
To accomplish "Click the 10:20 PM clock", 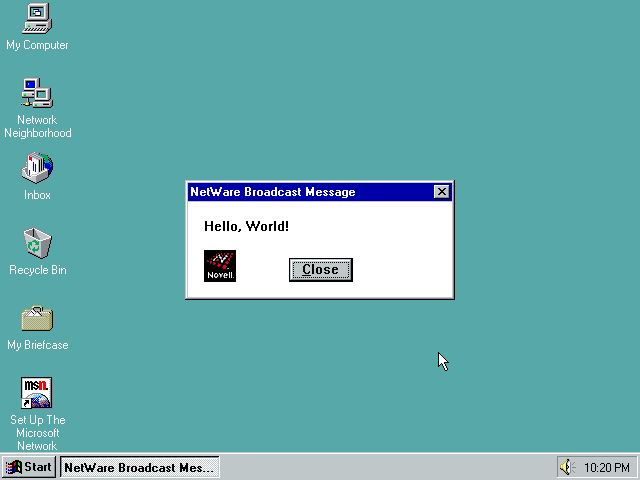I will 607,467.
